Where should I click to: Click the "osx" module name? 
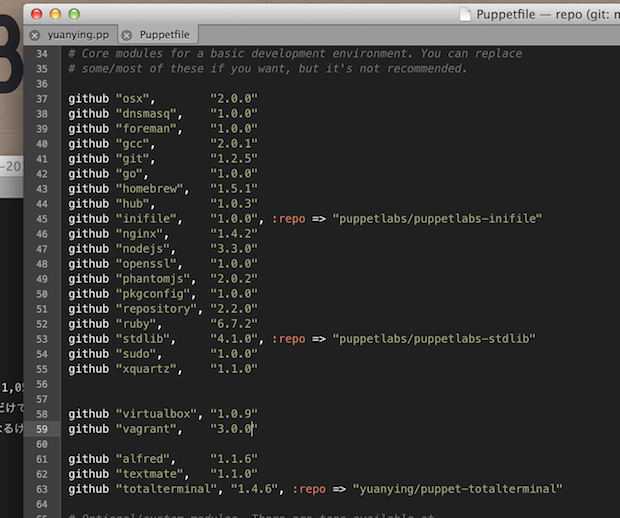[x=132, y=99]
